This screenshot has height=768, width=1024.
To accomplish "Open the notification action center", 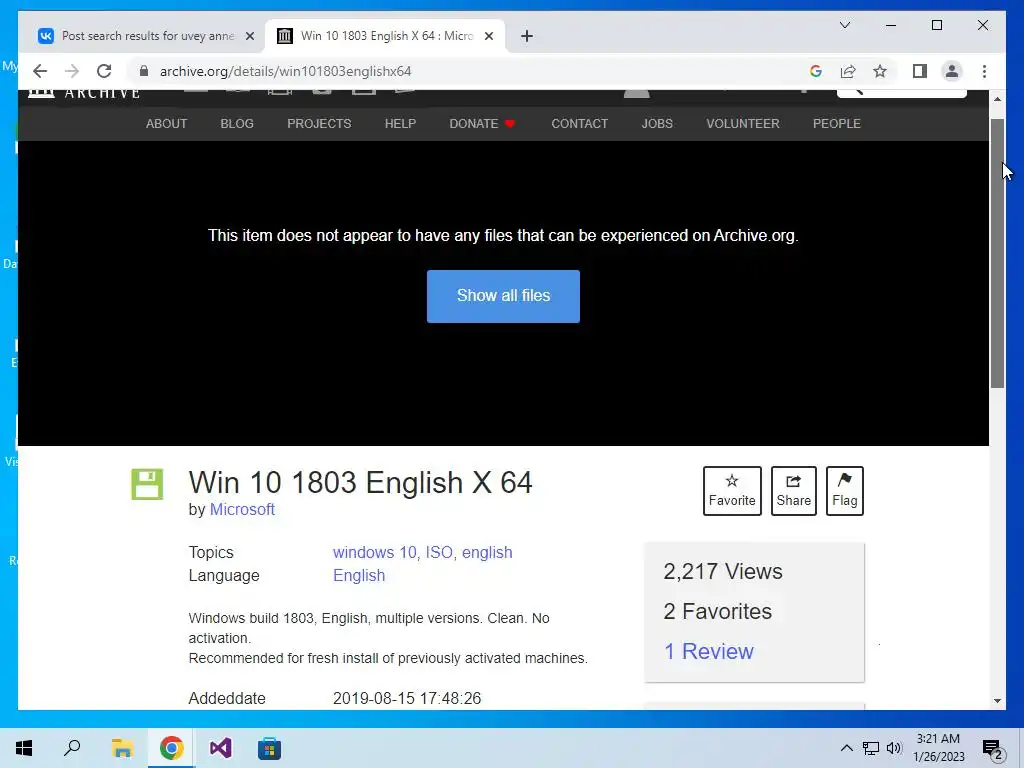I will tap(992, 749).
